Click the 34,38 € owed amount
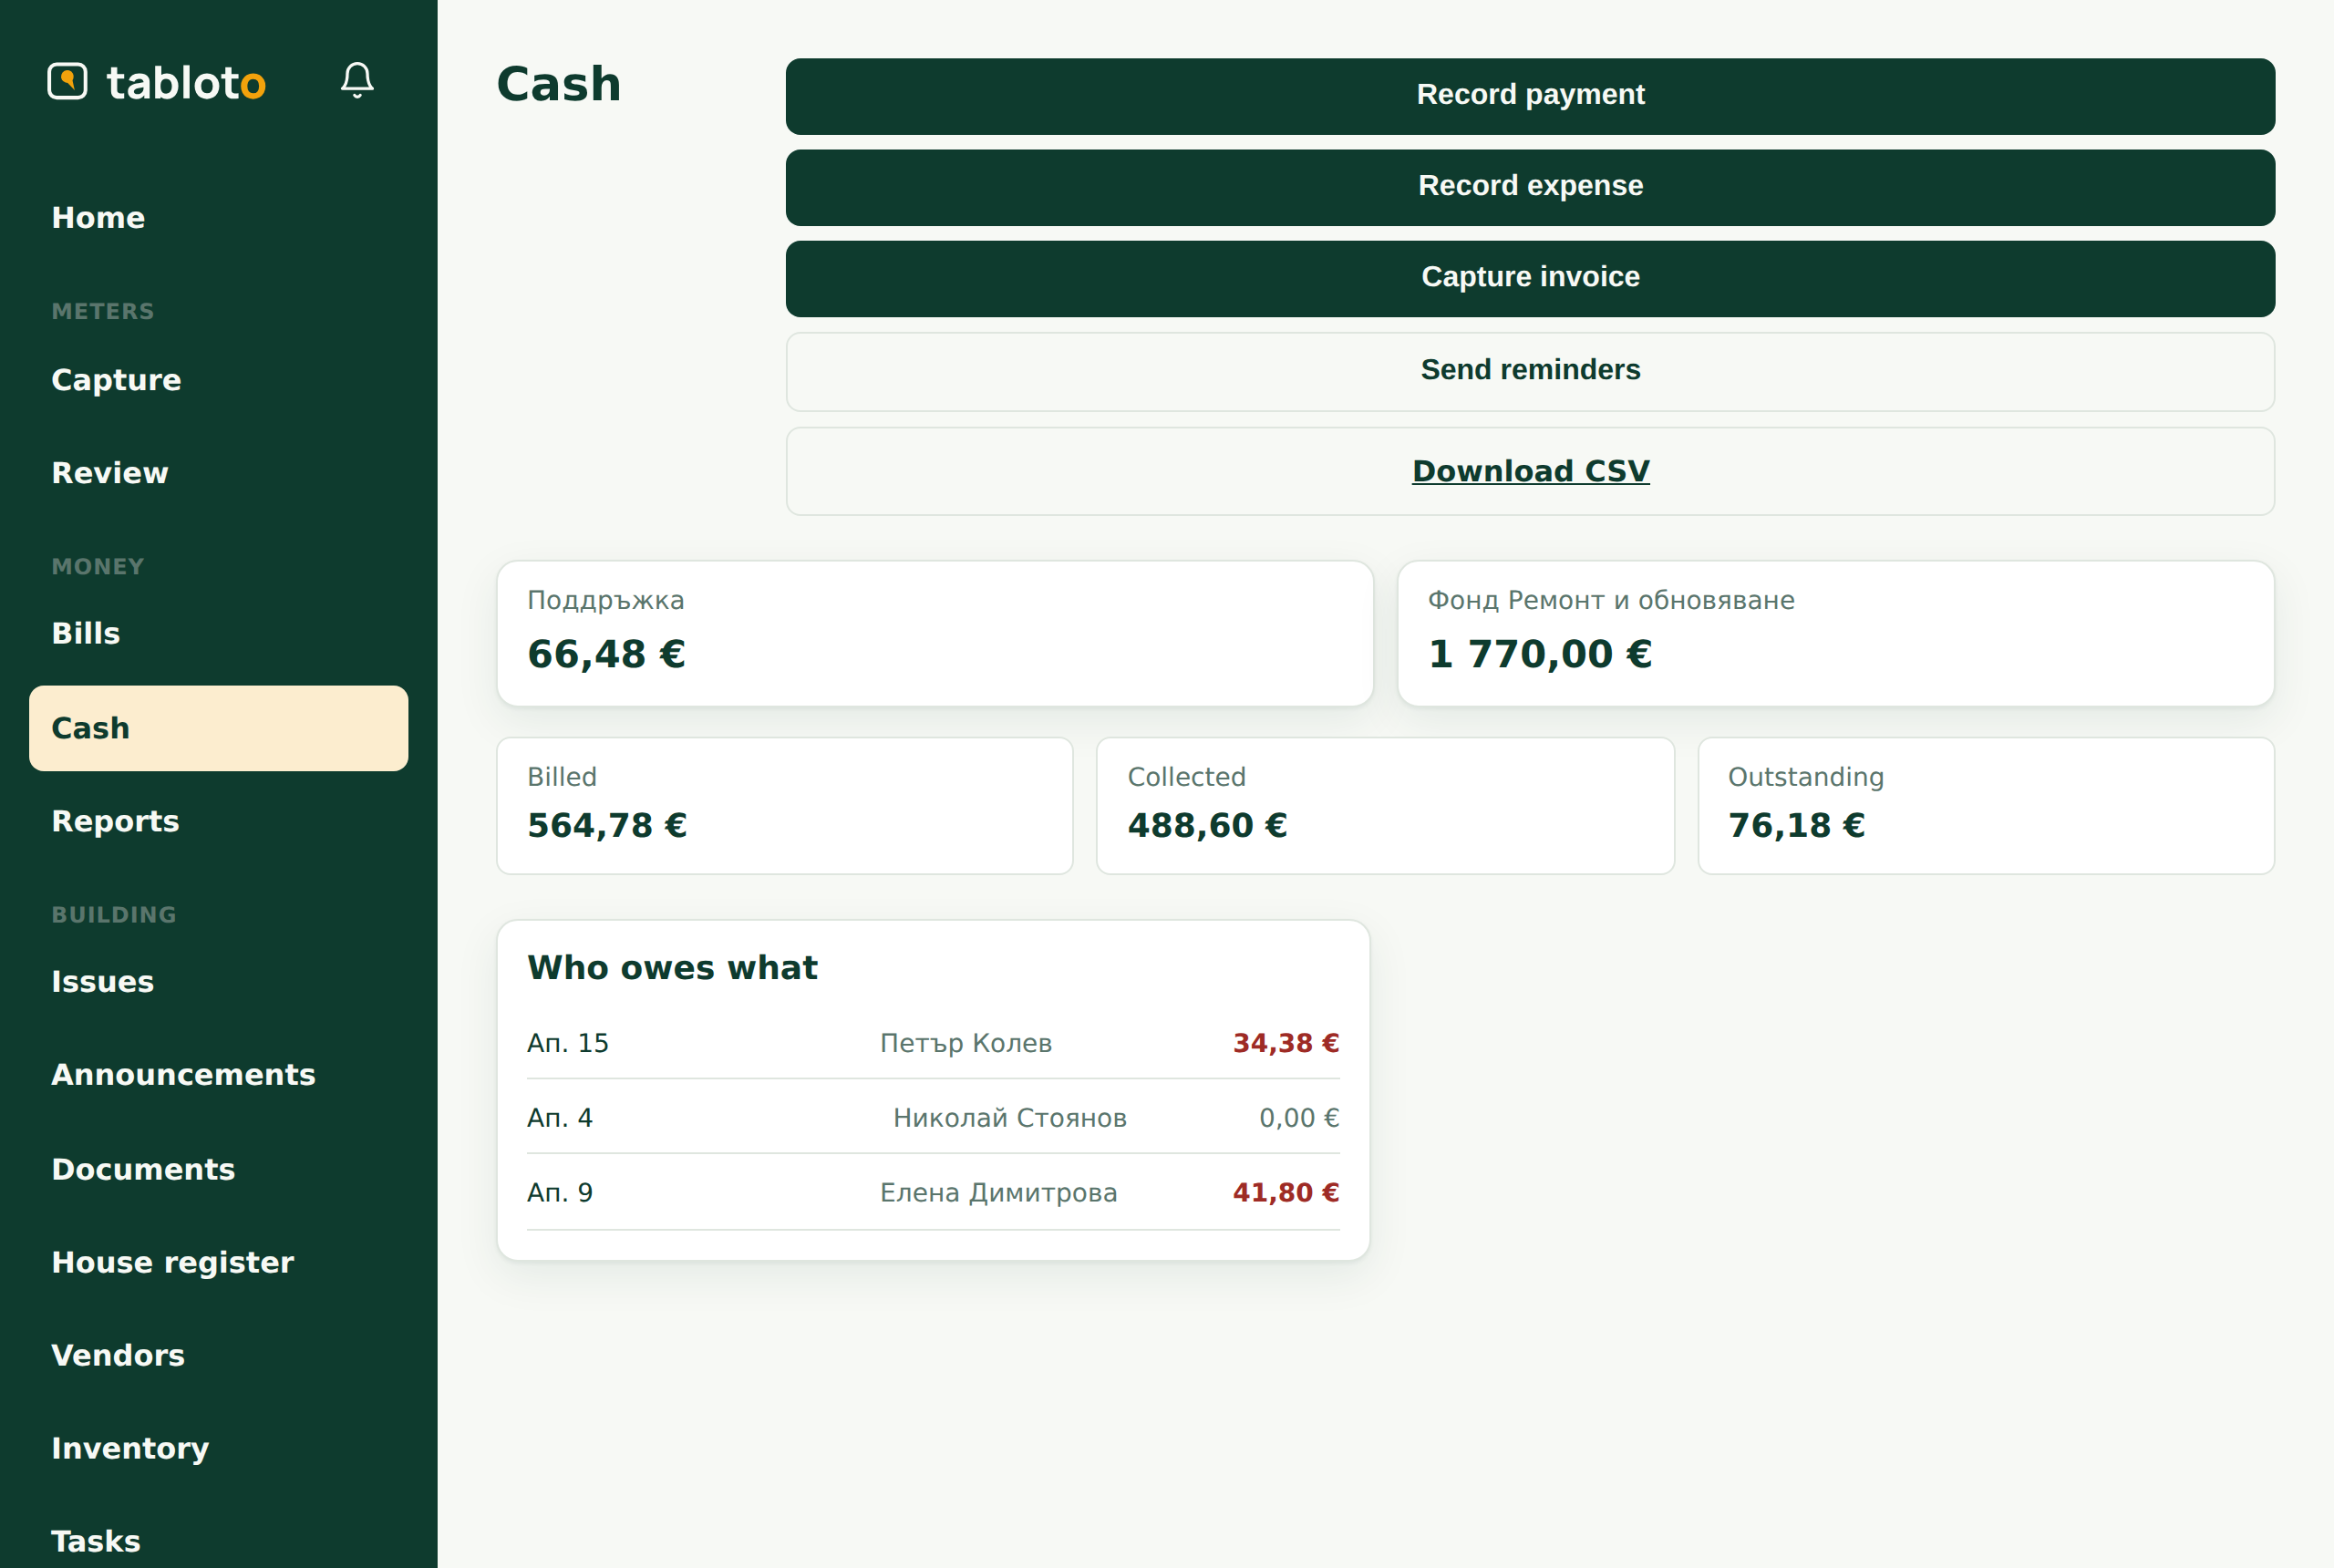This screenshot has width=2334, height=1568. point(1286,1043)
